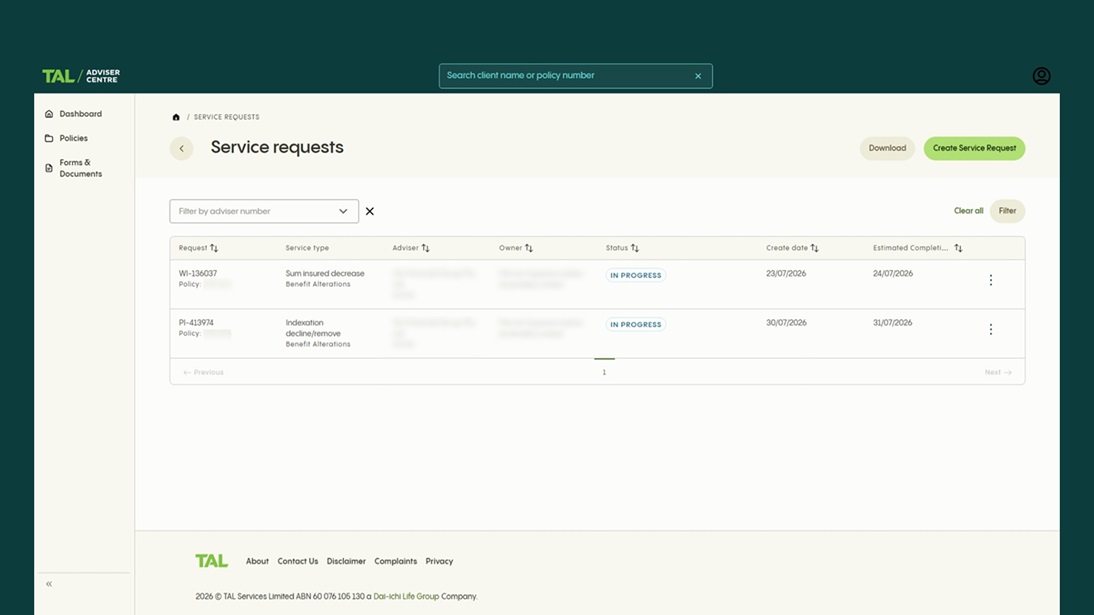Viewport: 1094px width, 615px height.
Task: Click the Filter button
Action: [x=1007, y=211]
